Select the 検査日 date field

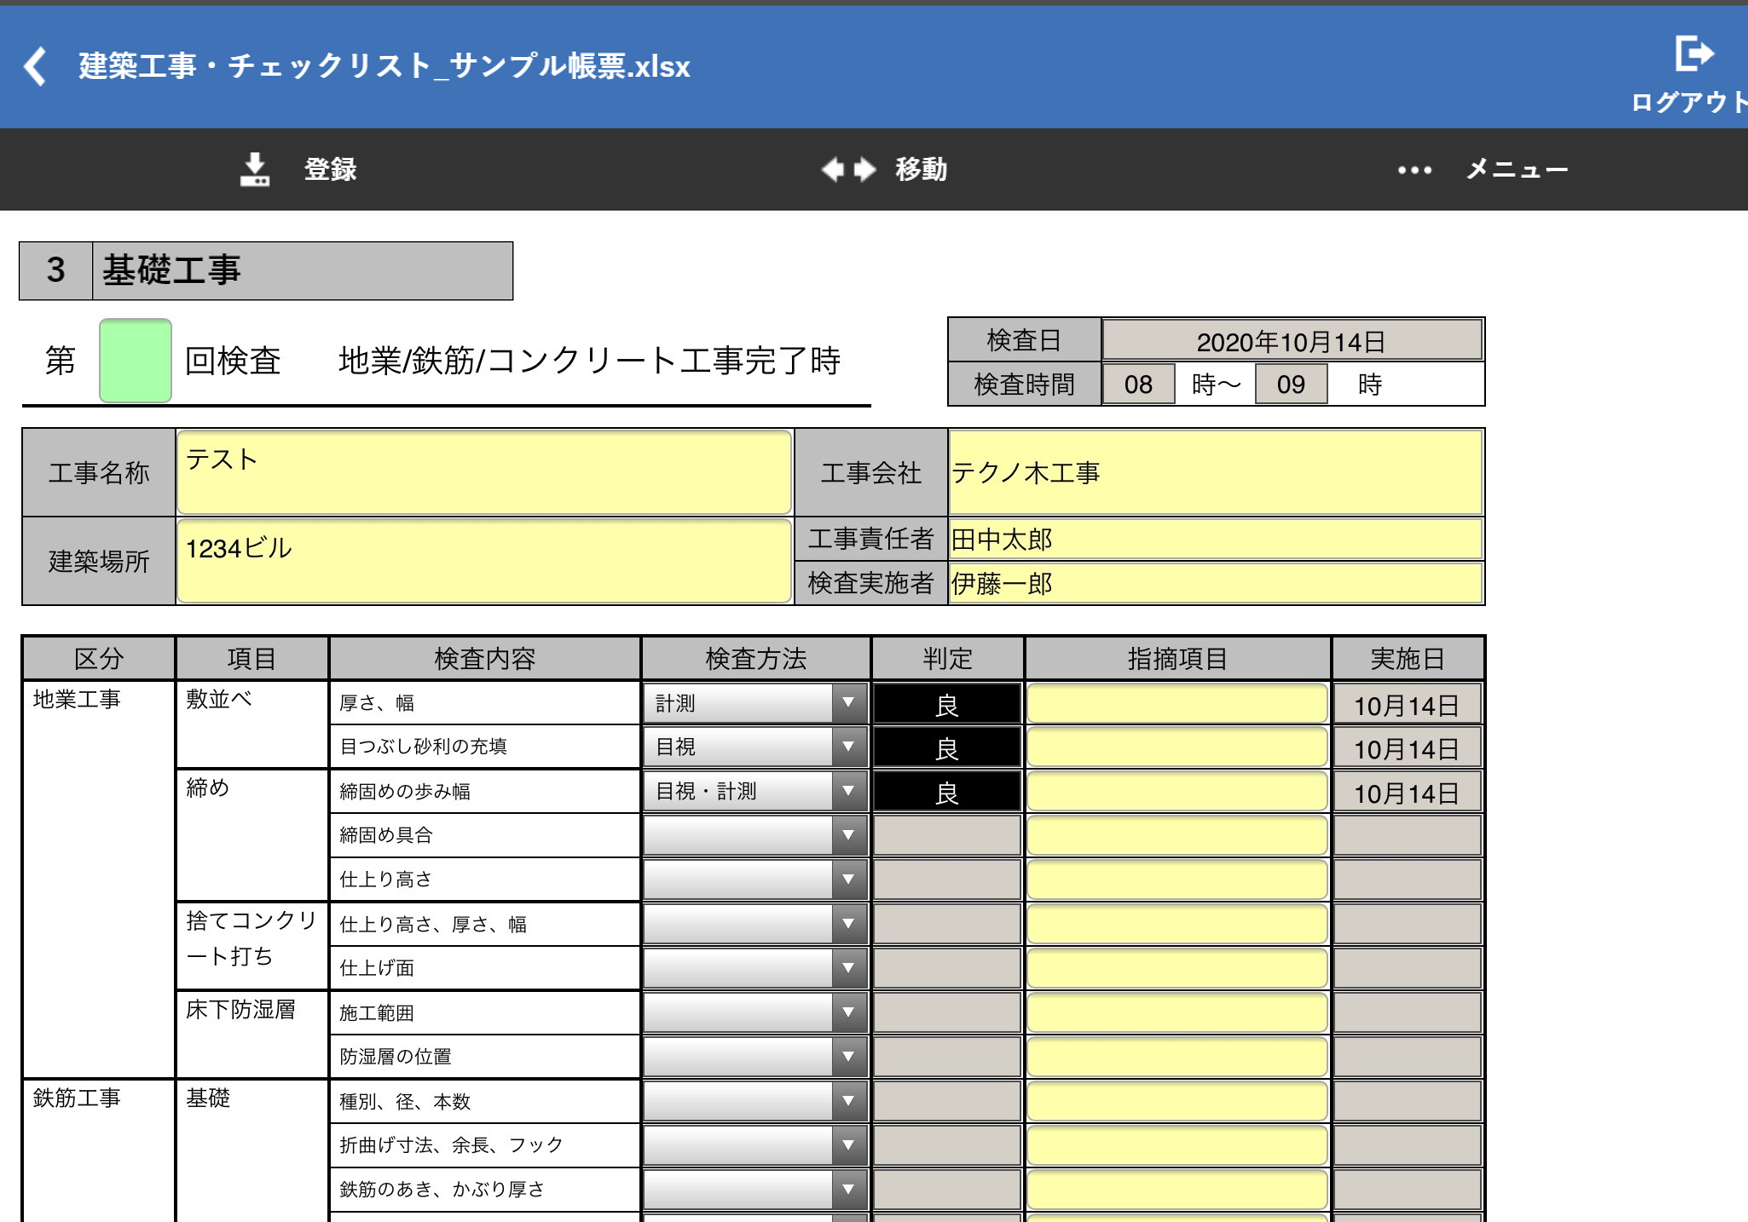[x=1291, y=341]
